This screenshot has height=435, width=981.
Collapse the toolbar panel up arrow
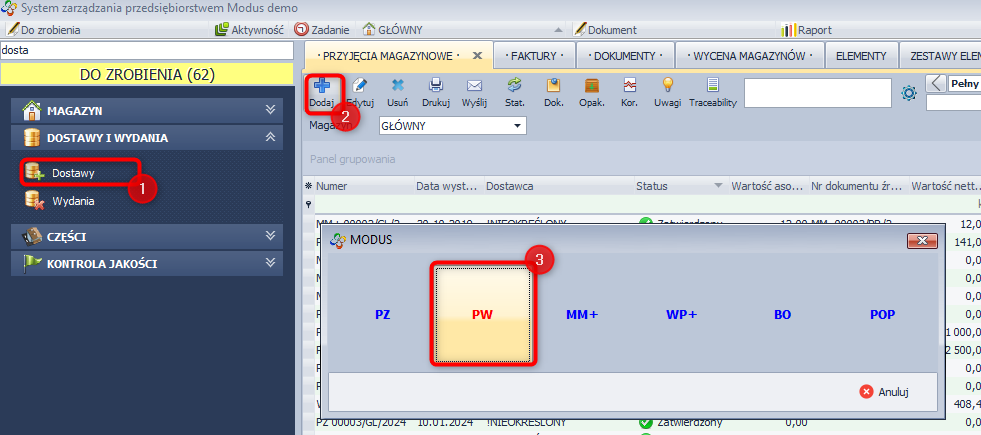pos(559,30)
